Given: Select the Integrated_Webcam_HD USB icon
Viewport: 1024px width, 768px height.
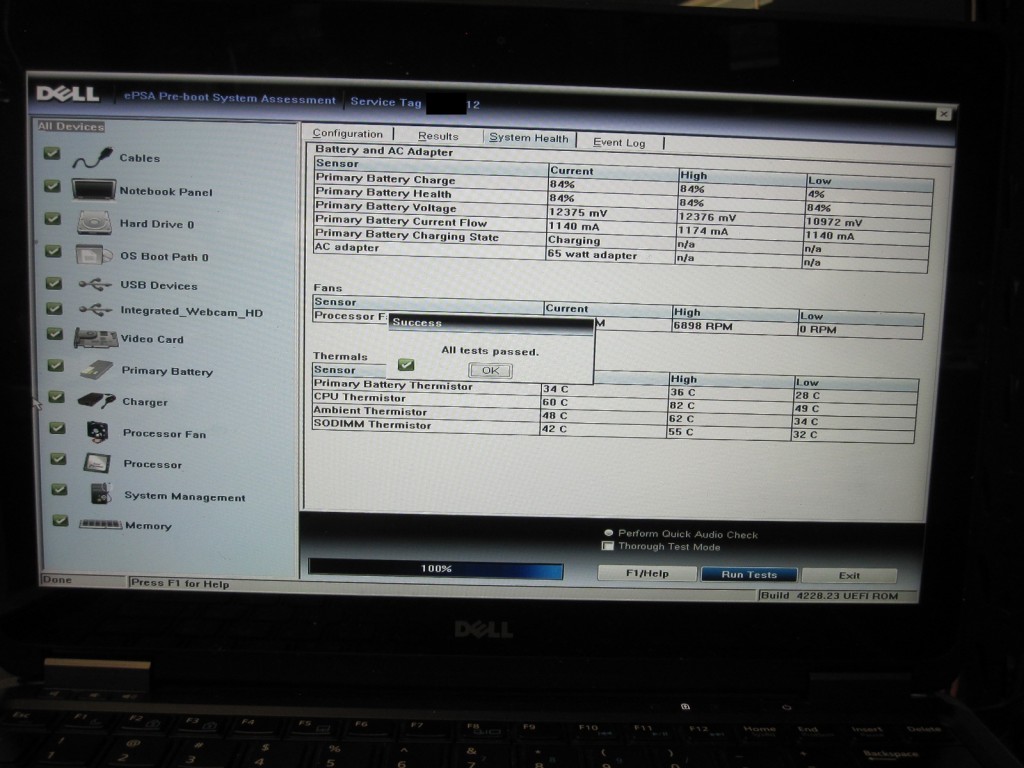Looking at the screenshot, I should (x=95, y=310).
